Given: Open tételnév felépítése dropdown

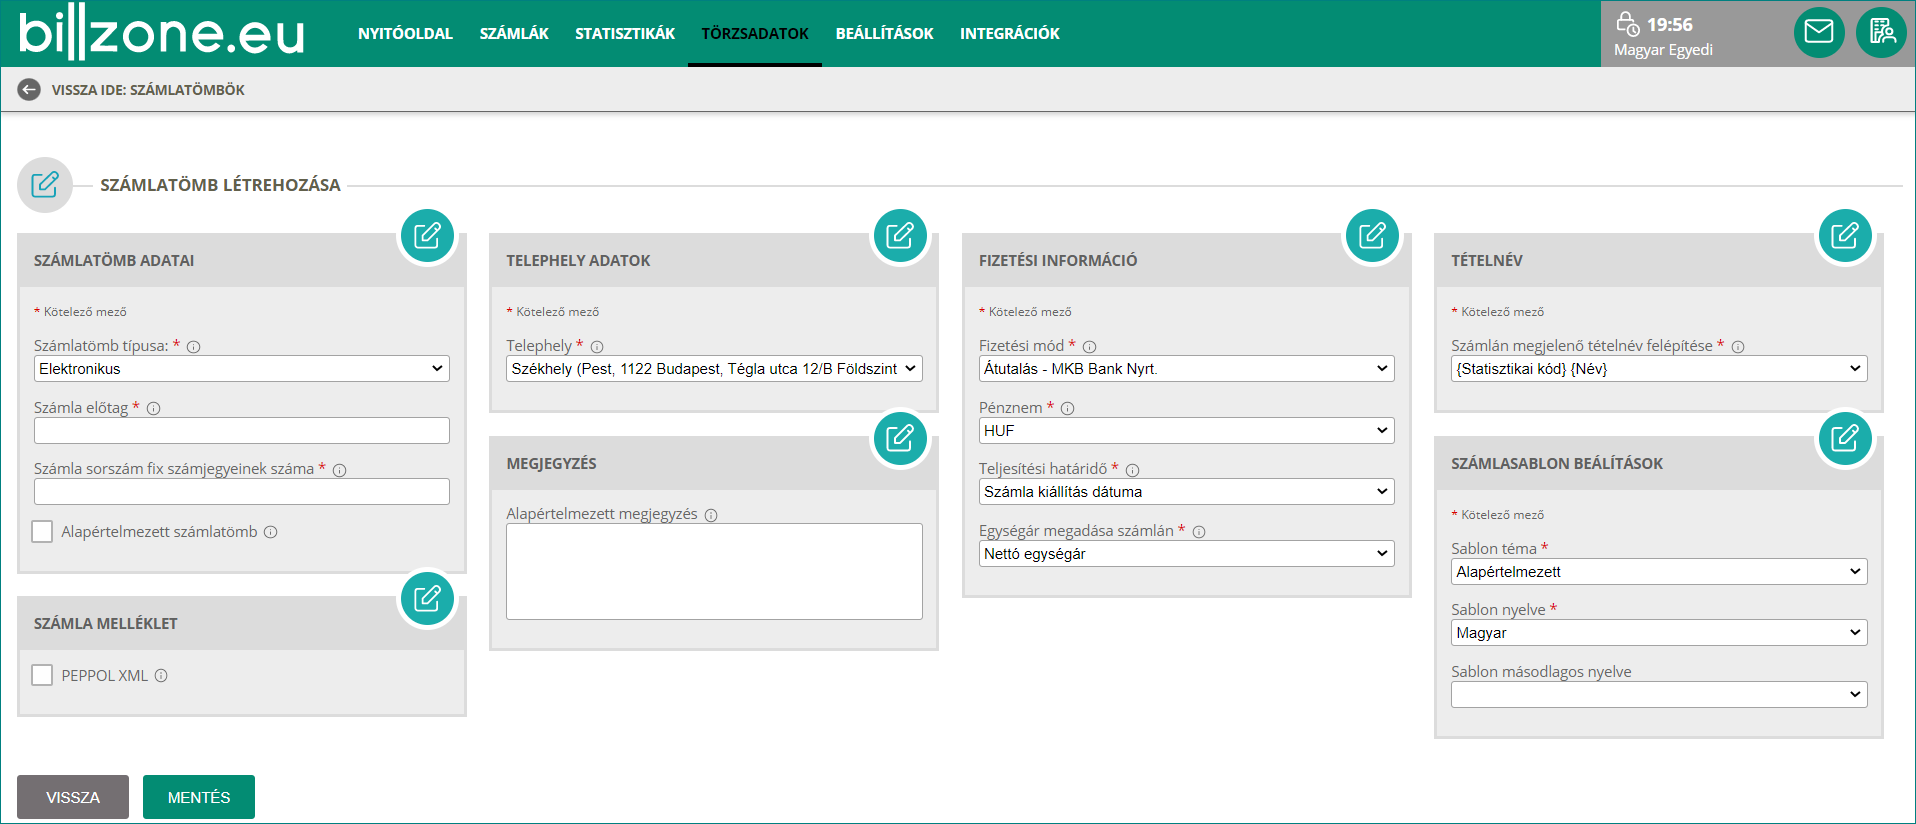Looking at the screenshot, I should [1659, 369].
